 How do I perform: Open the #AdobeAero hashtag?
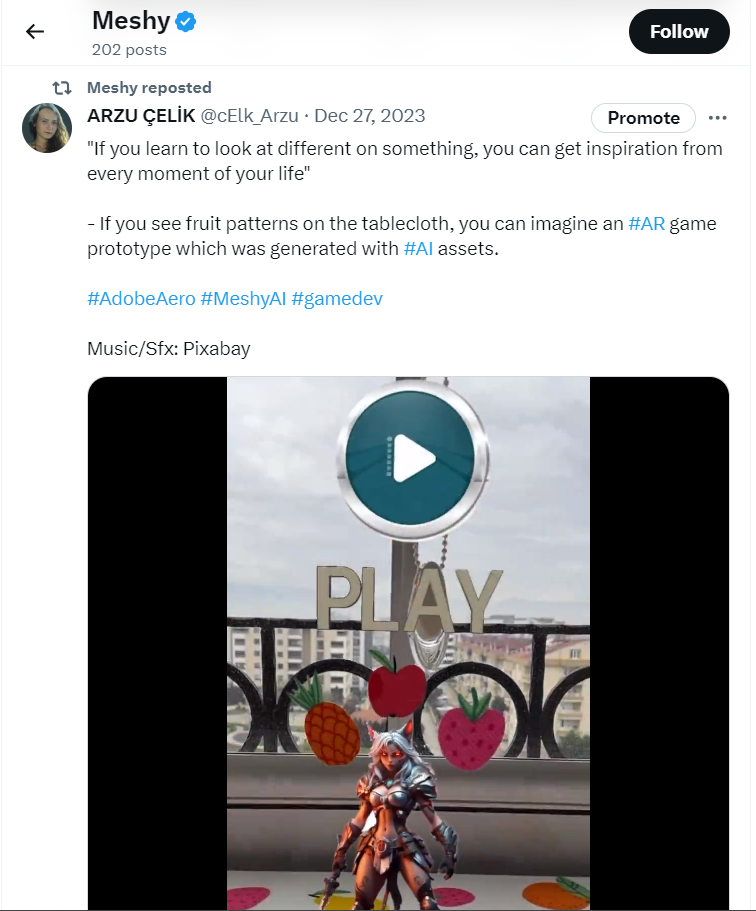141,299
